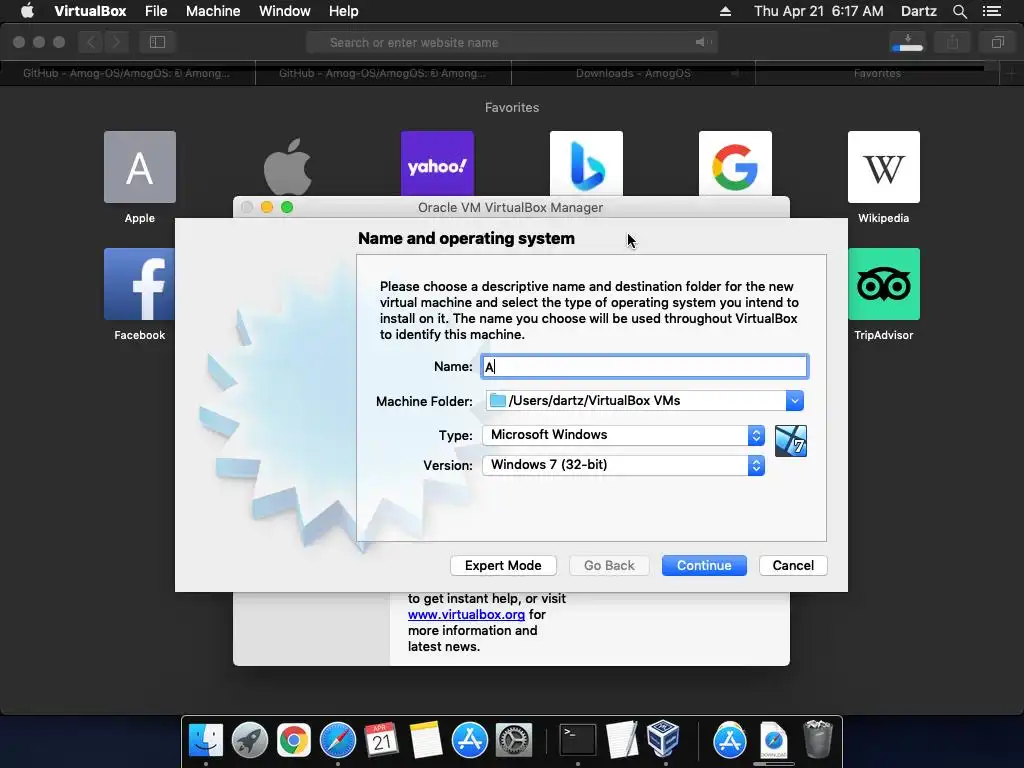Click the date and time in menu bar
The width and height of the screenshot is (1024, 768).
[818, 11]
